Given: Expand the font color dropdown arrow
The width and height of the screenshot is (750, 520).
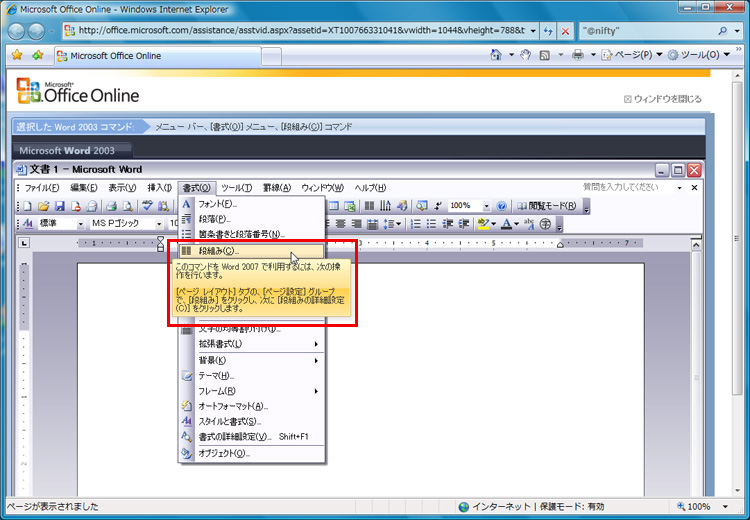Looking at the screenshot, I should click(x=517, y=224).
